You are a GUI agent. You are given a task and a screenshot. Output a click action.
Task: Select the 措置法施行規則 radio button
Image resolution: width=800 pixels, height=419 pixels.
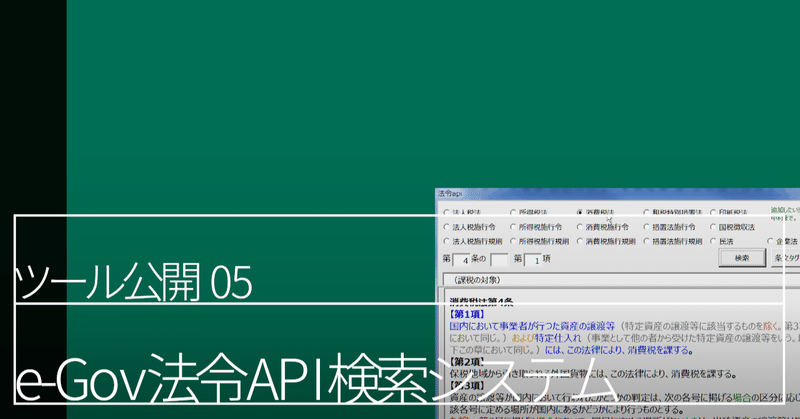(646, 241)
